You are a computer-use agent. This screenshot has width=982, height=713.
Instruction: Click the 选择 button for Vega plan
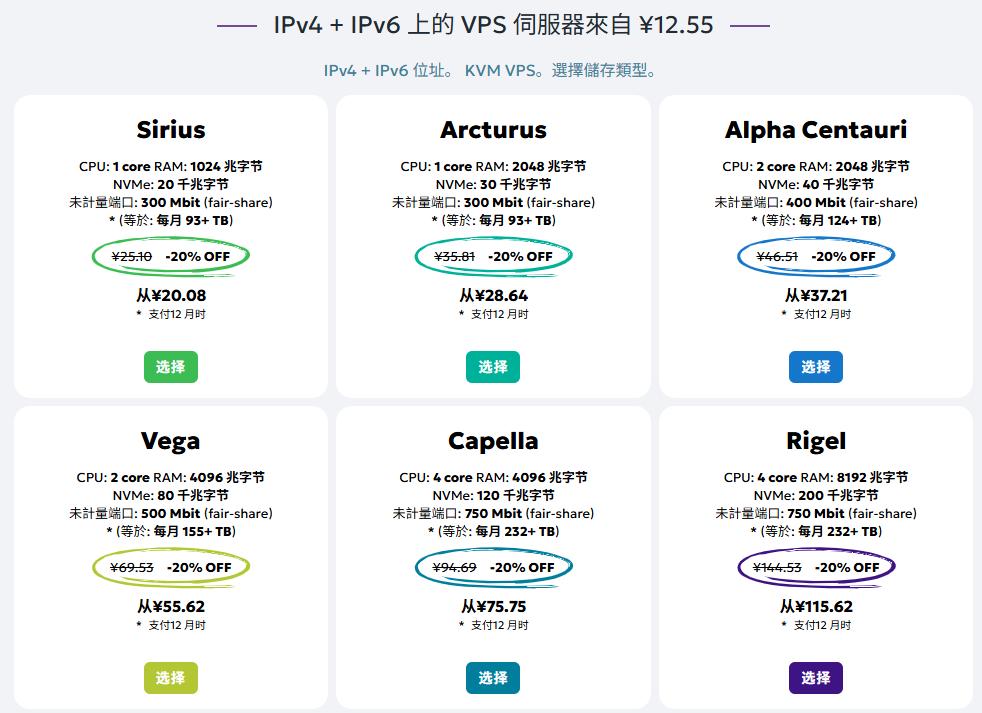pos(171,678)
